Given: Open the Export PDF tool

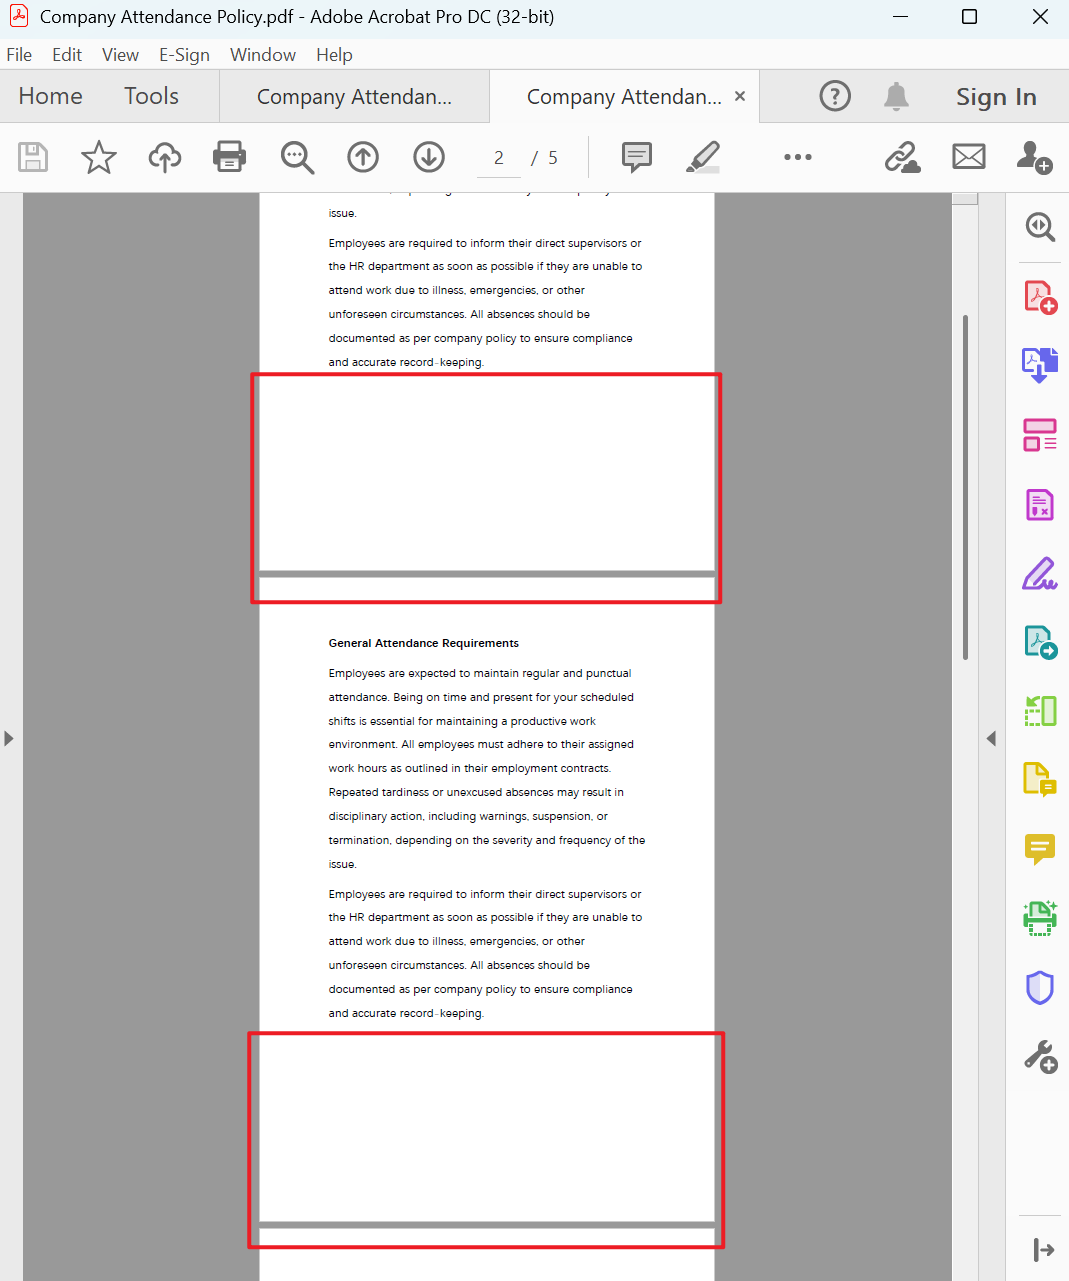Looking at the screenshot, I should pyautogui.click(x=1040, y=641).
